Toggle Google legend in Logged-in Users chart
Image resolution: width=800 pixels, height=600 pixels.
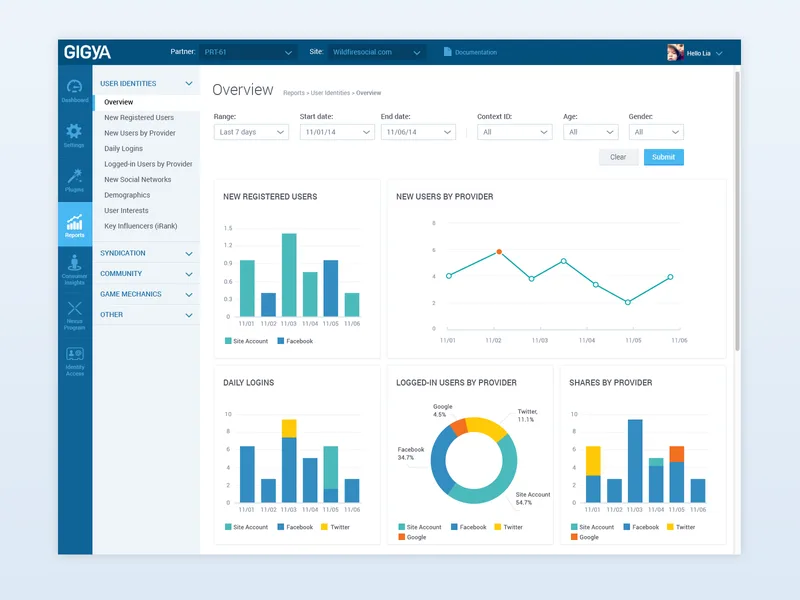pos(412,537)
